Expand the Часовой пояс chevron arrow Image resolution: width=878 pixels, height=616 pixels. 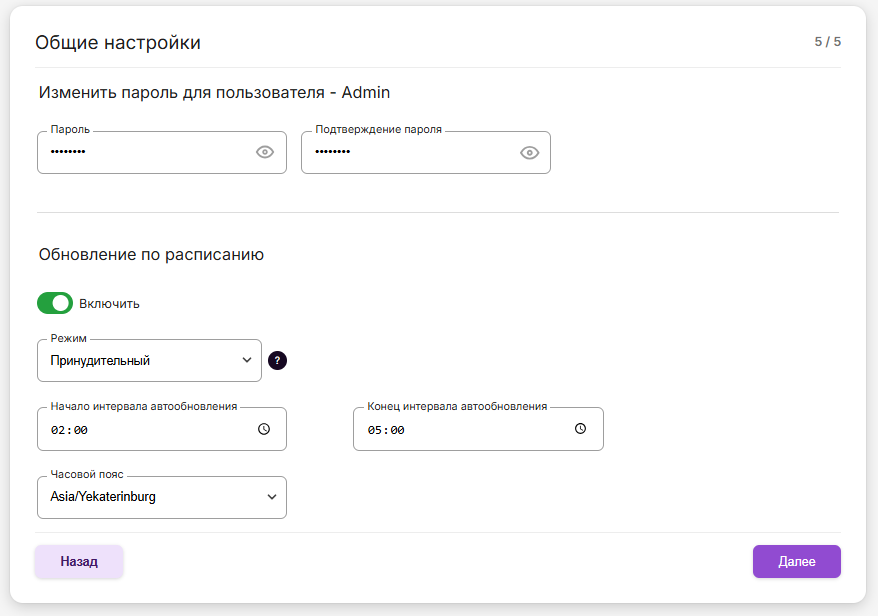[x=272, y=497]
